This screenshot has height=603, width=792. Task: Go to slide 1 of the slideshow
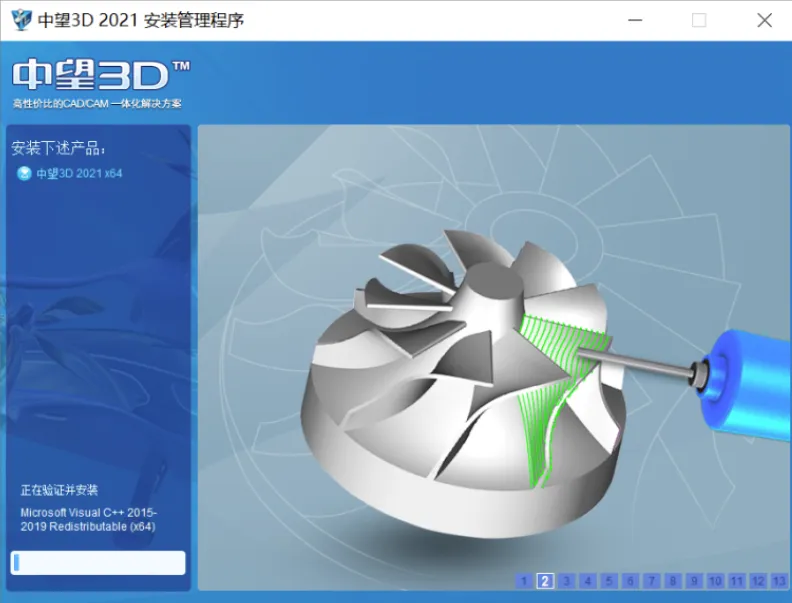(x=524, y=581)
